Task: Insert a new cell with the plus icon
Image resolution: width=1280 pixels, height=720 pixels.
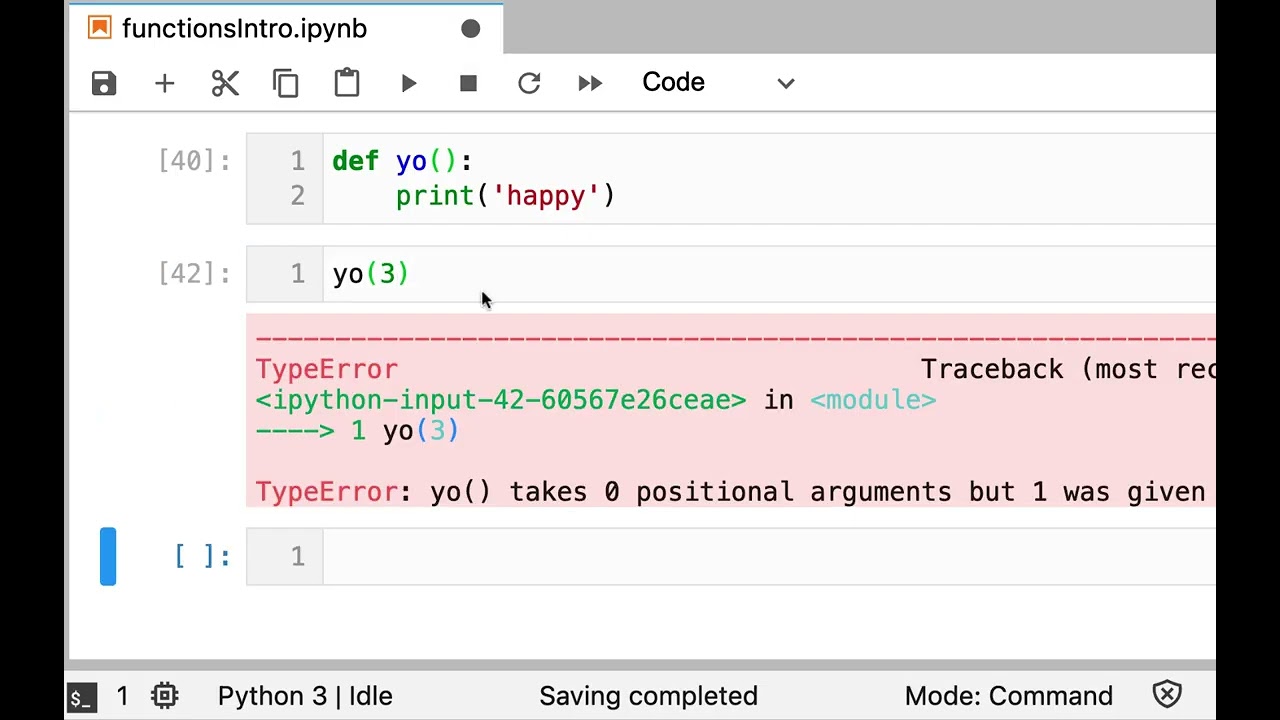Action: tap(165, 83)
